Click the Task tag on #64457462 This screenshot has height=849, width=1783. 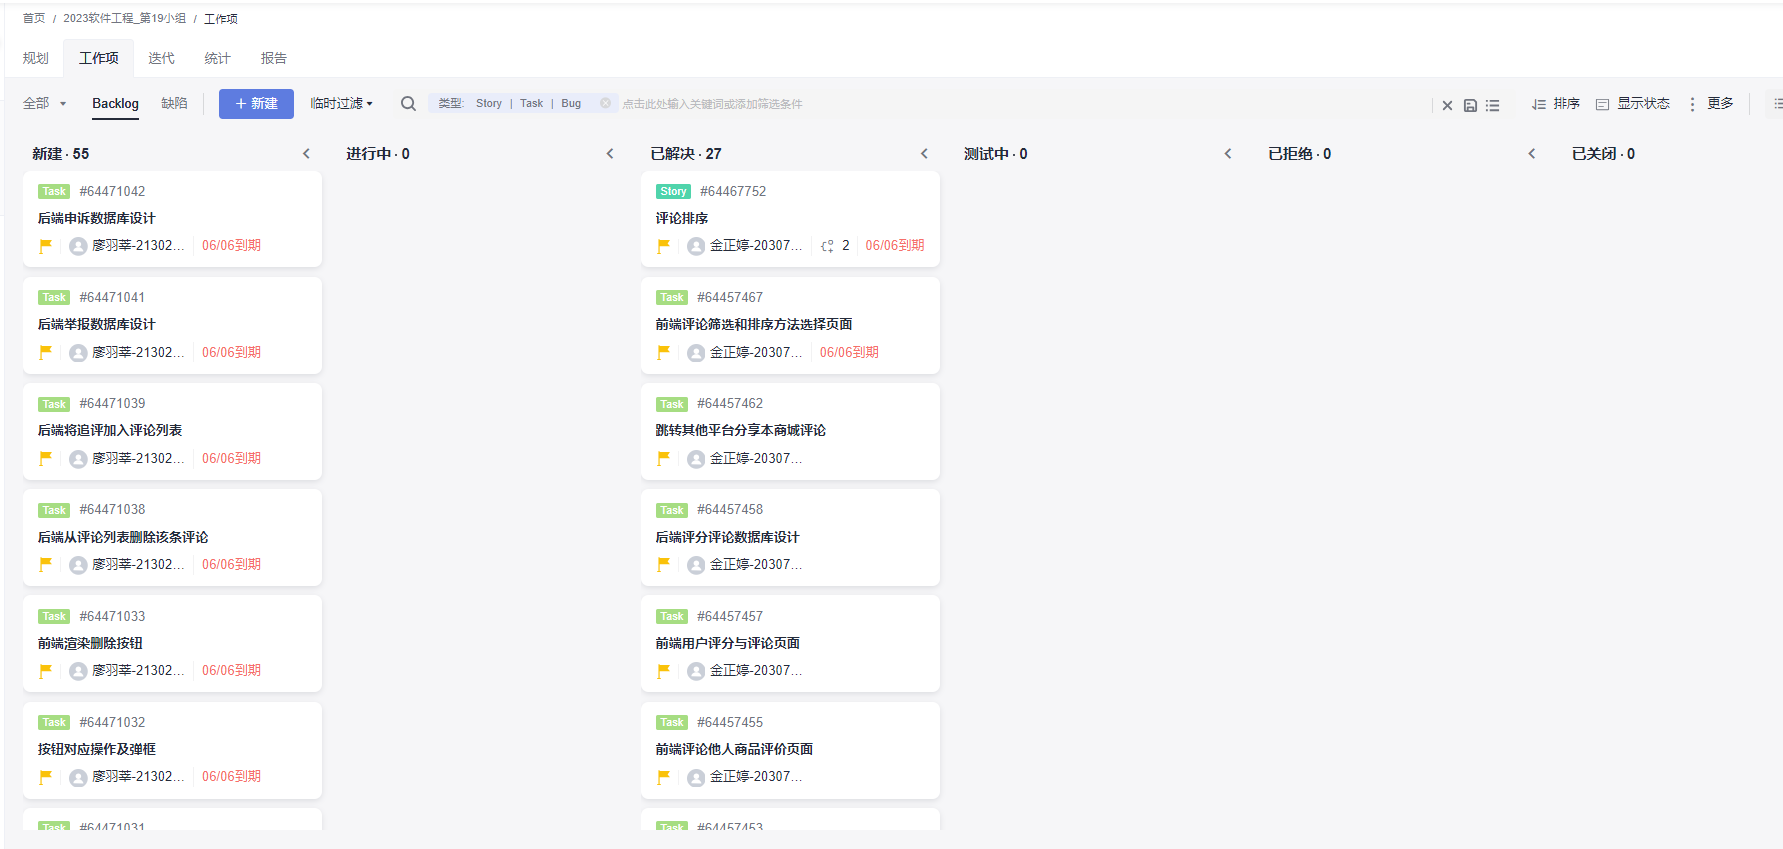(x=672, y=404)
